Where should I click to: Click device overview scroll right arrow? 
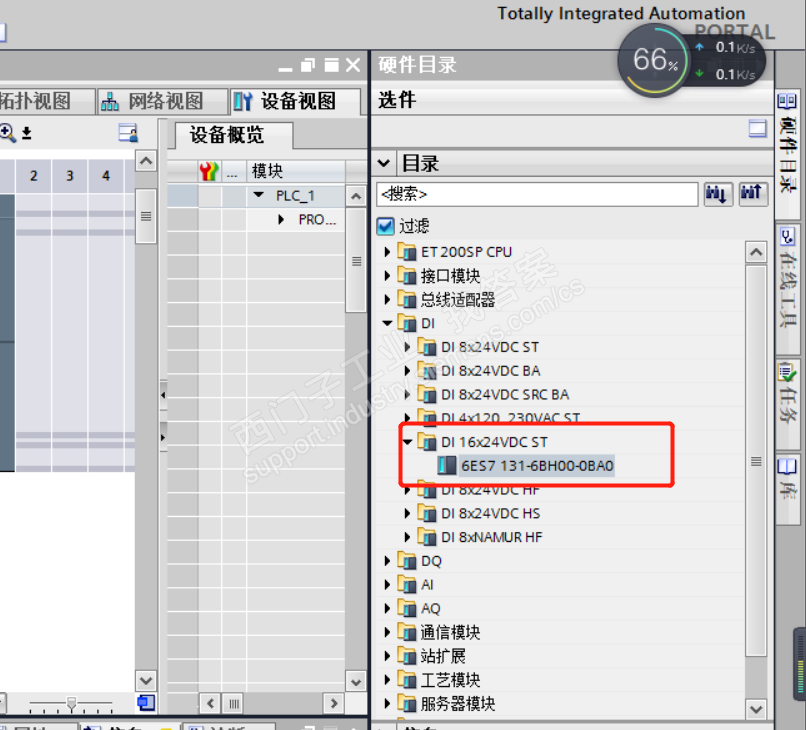(x=334, y=703)
